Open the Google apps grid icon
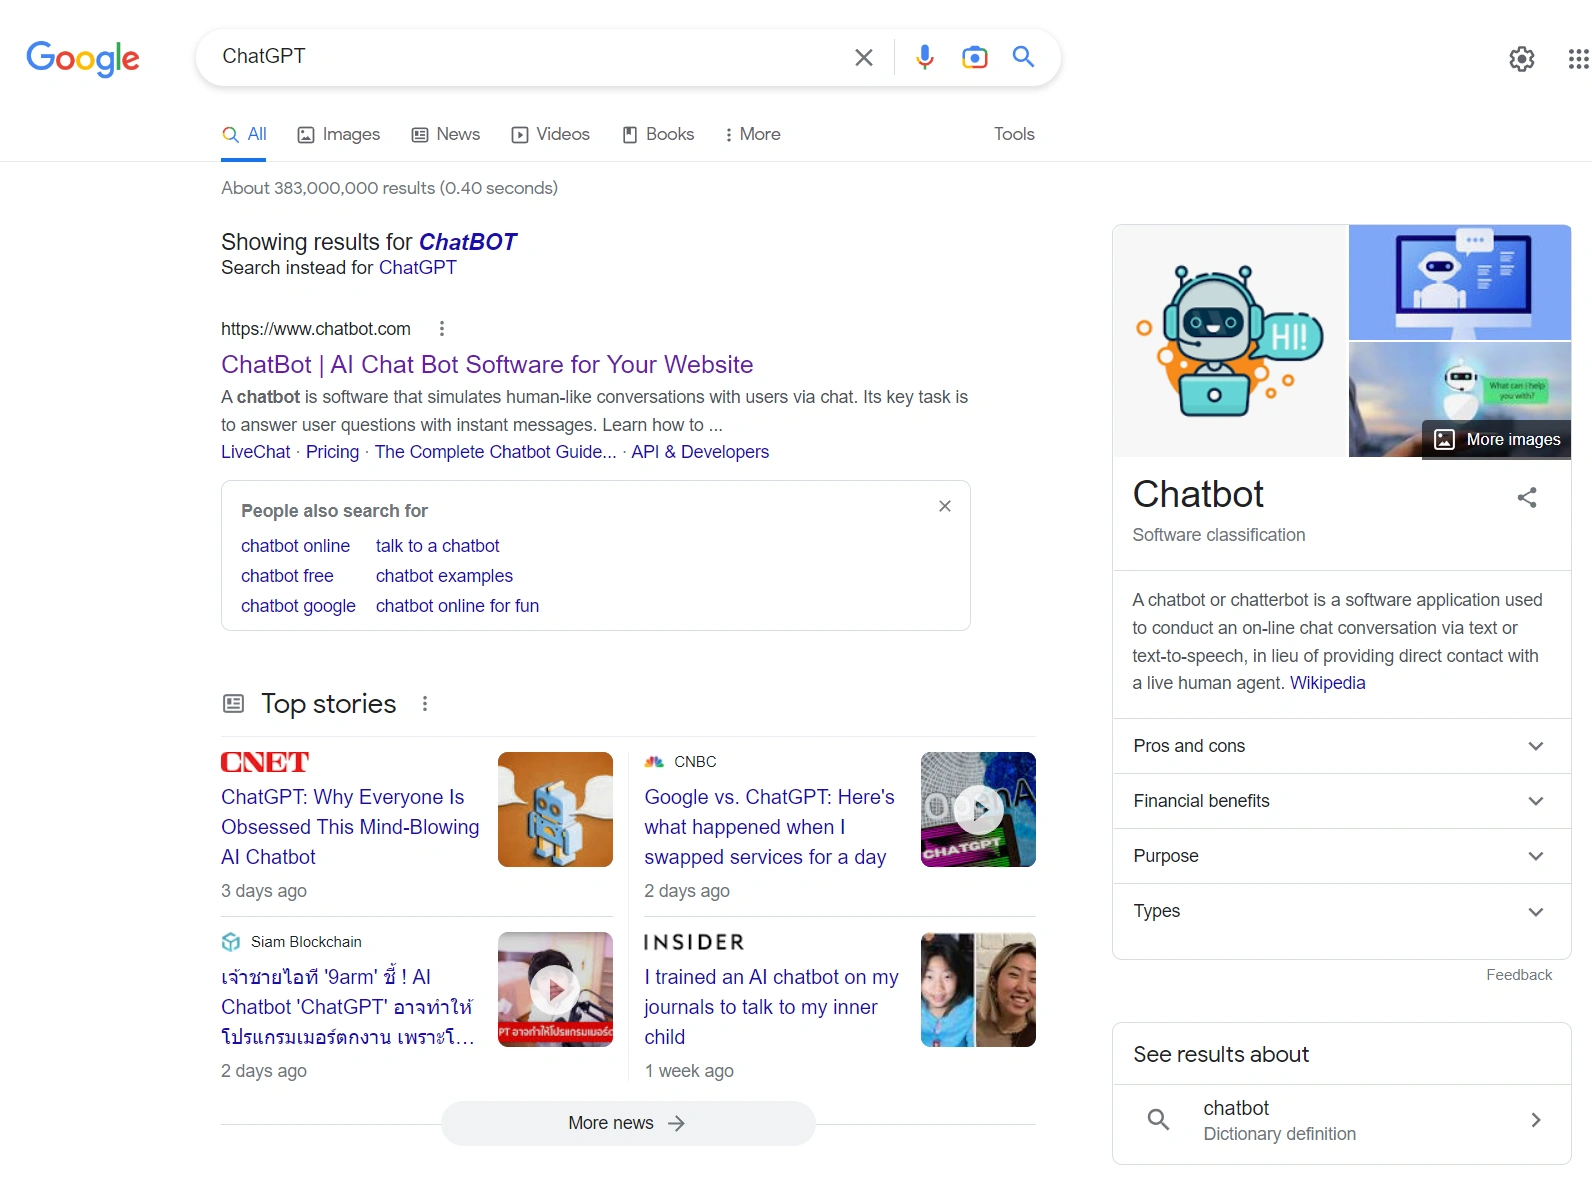Viewport: 1592px width, 1190px height. click(1578, 59)
